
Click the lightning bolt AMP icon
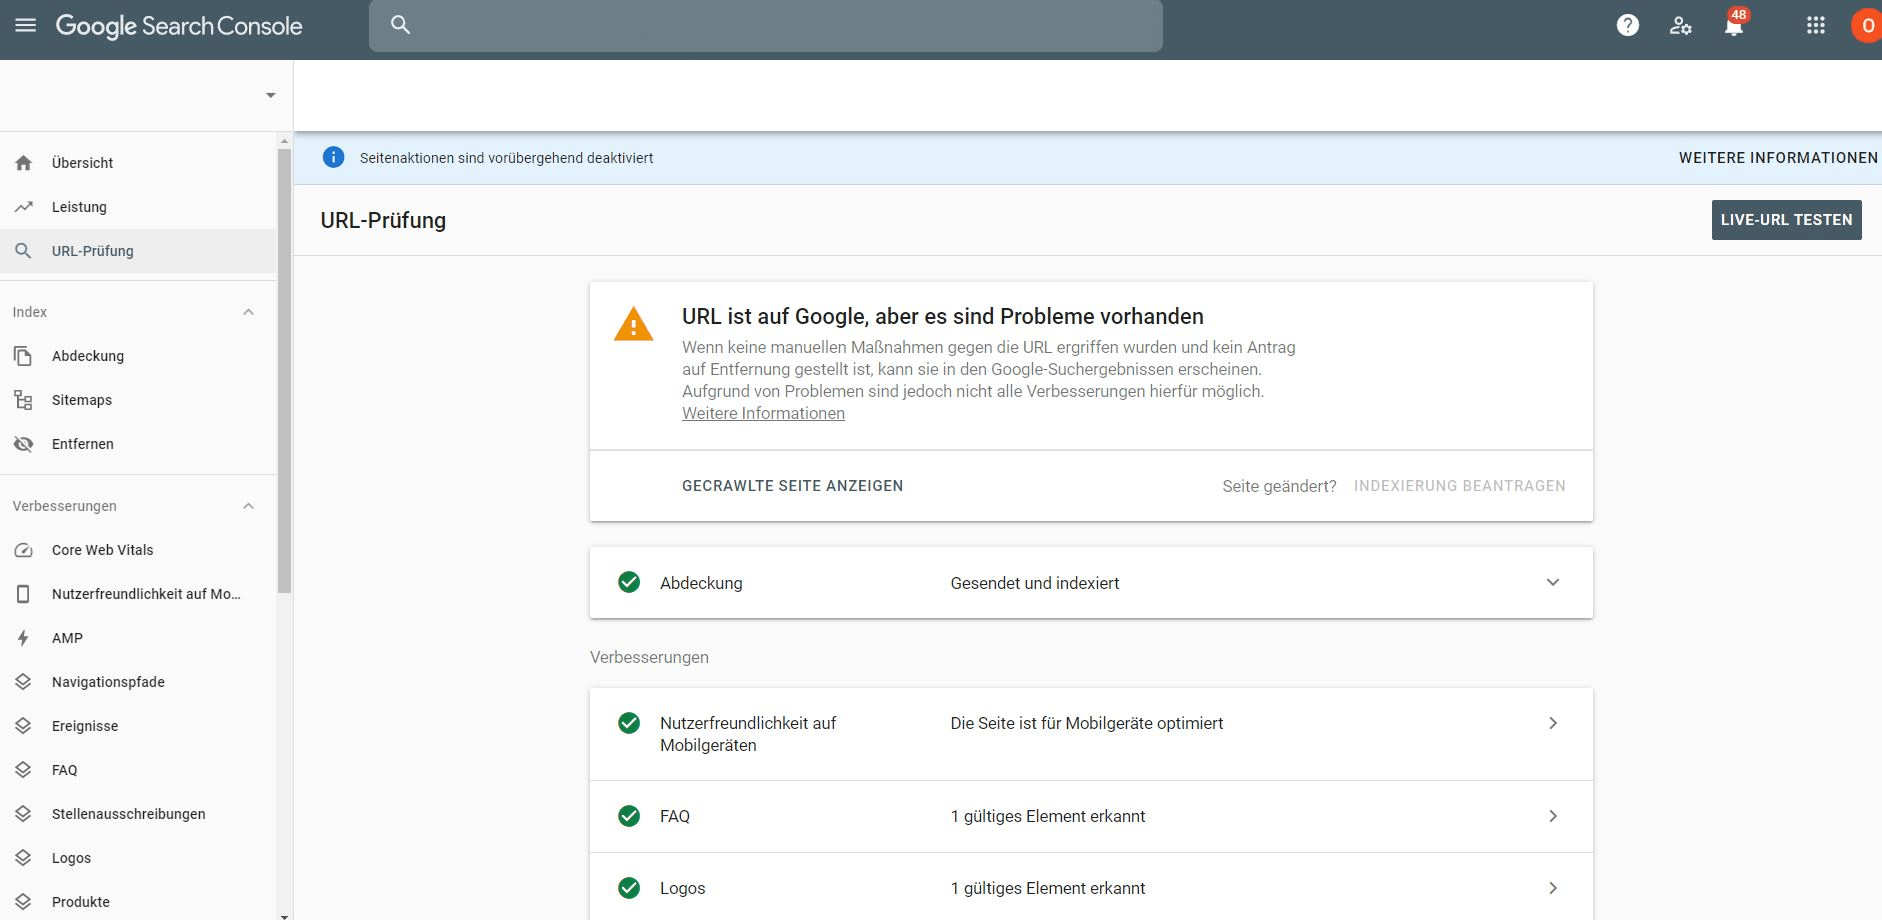(x=24, y=638)
